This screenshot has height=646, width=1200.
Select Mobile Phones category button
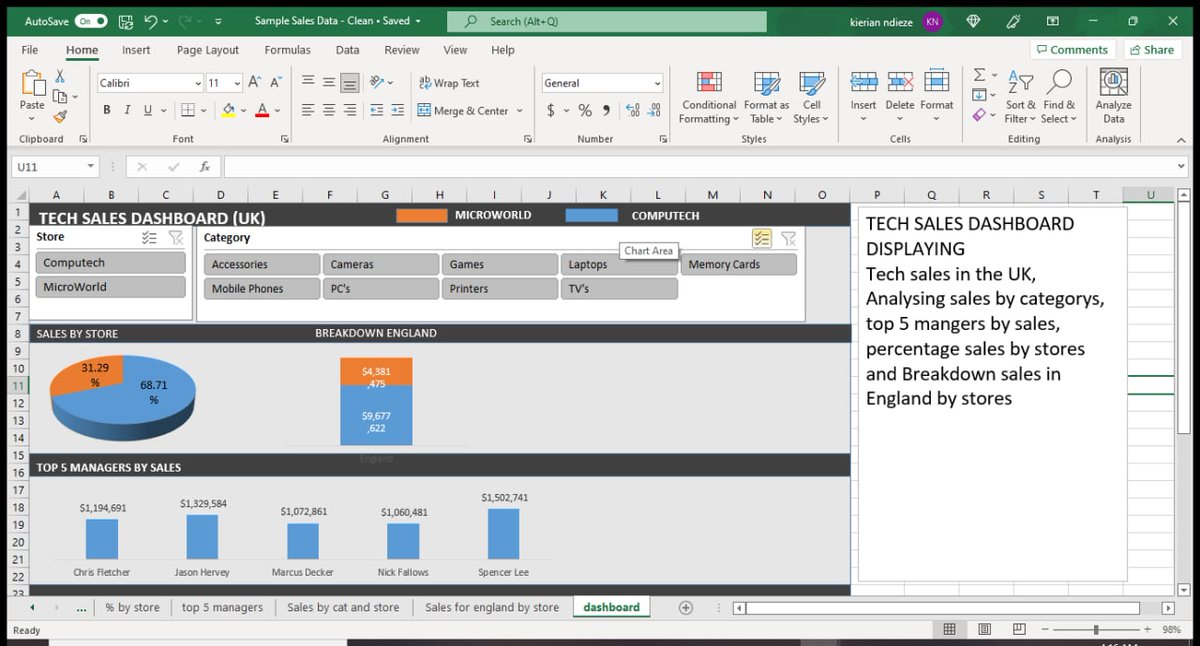pos(262,288)
